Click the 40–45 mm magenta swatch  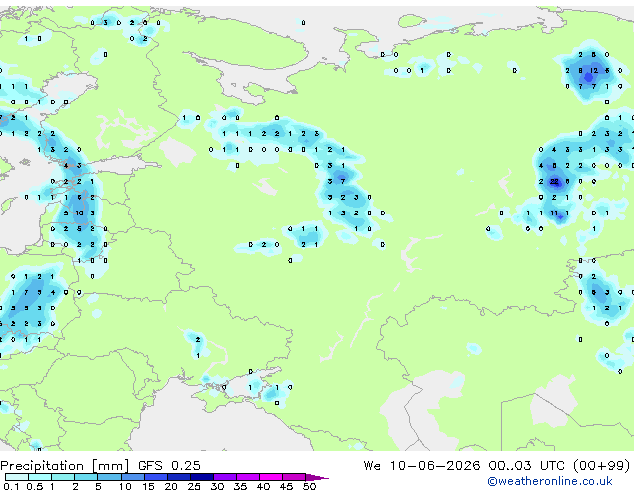tap(271, 477)
